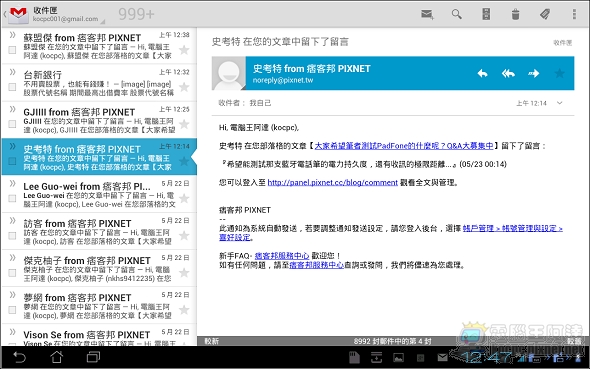The height and width of the screenshot is (369, 590).
Task: Go to newer message via 較新
Action: click(211, 341)
